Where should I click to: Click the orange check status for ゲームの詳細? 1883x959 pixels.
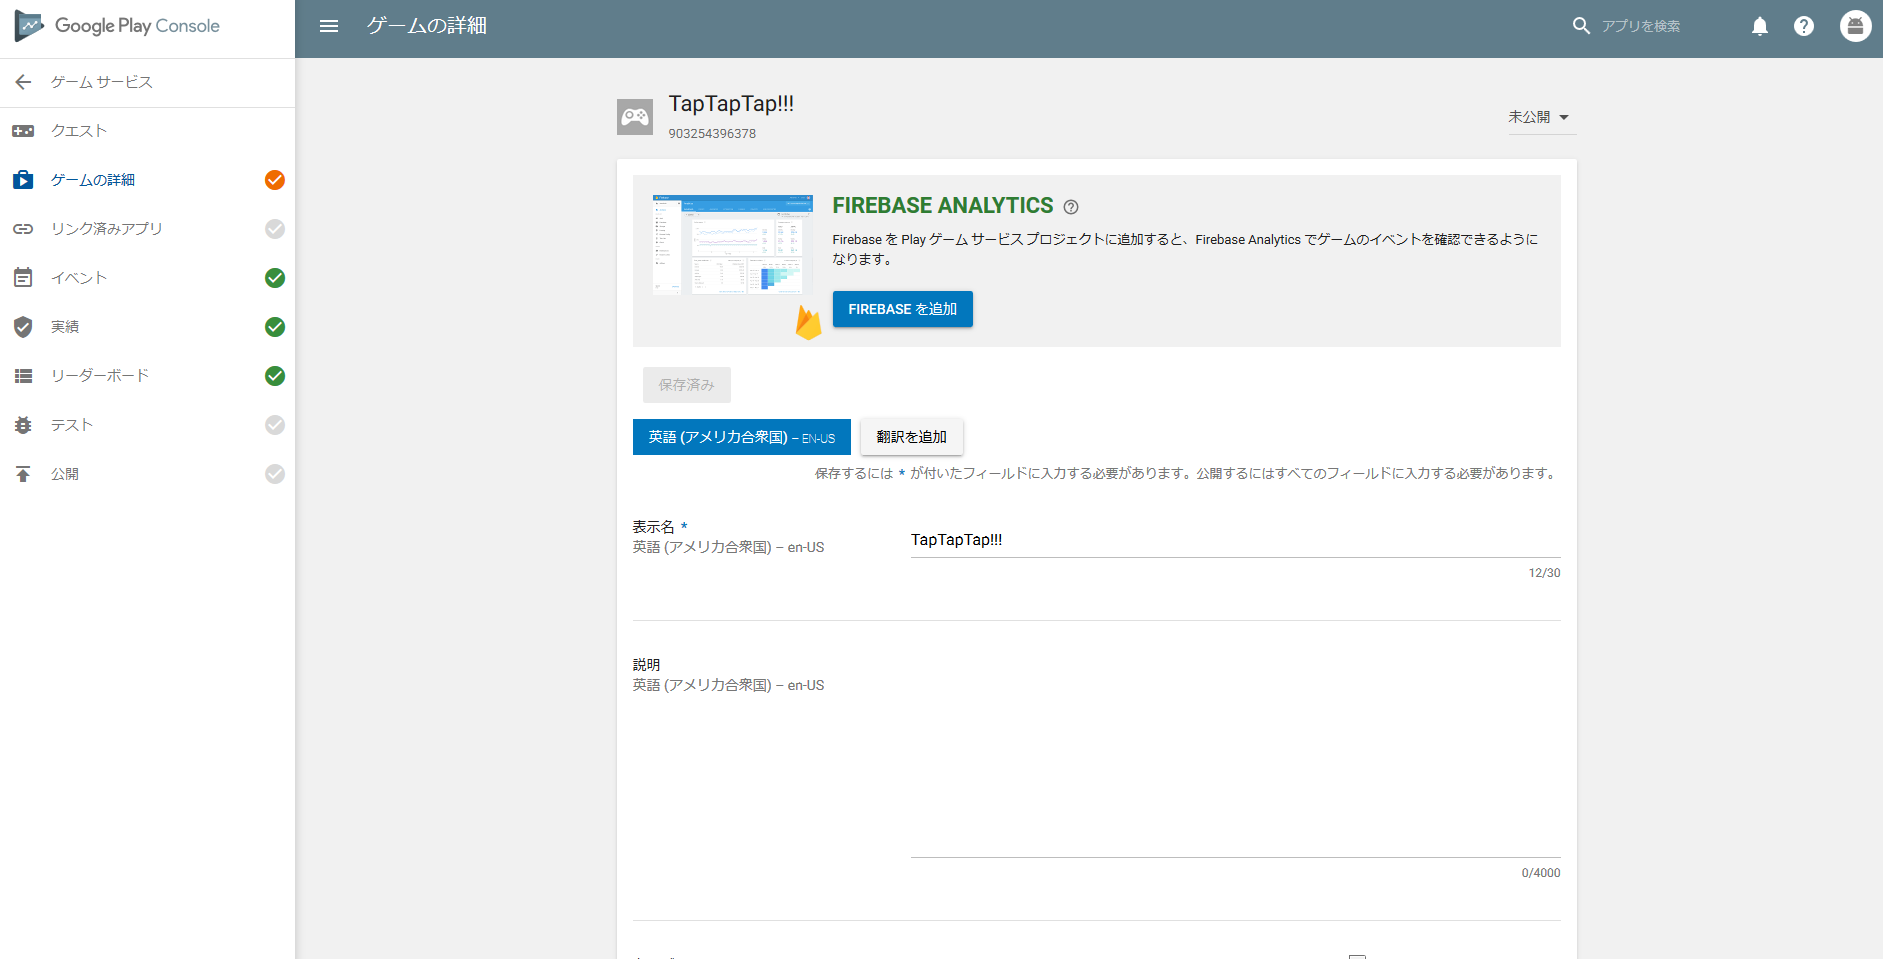coord(275,180)
